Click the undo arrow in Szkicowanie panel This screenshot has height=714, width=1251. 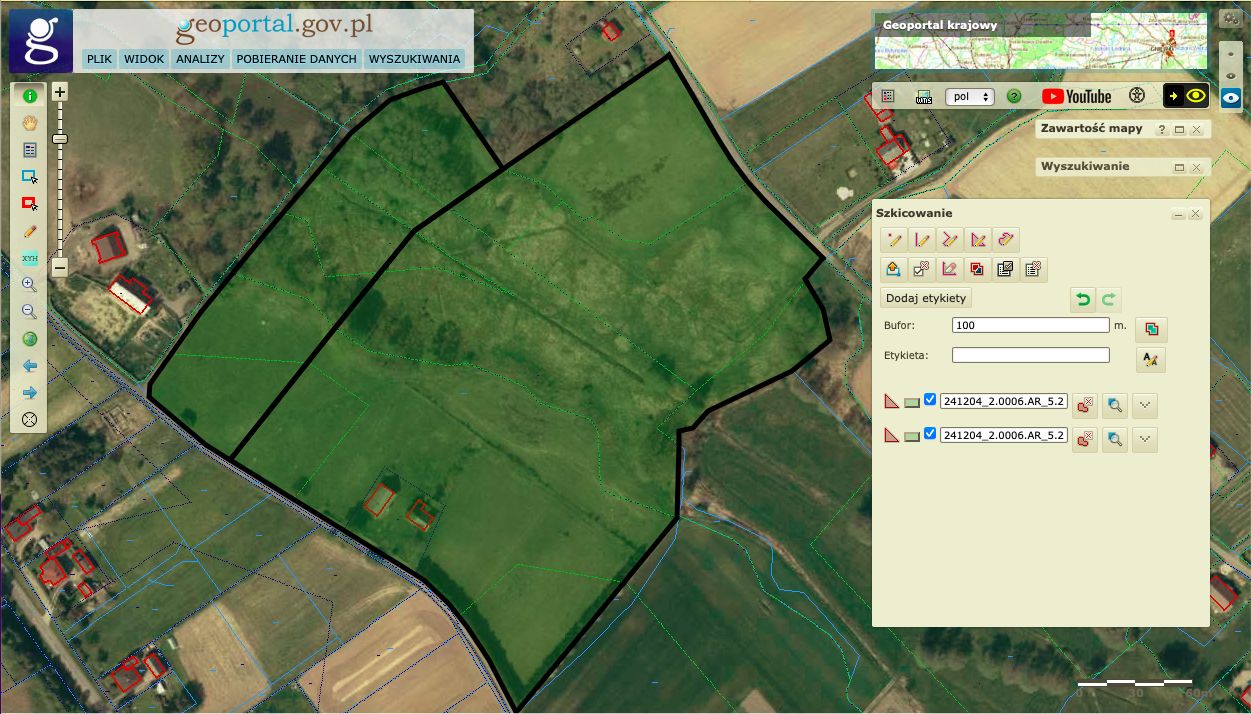click(x=1081, y=299)
